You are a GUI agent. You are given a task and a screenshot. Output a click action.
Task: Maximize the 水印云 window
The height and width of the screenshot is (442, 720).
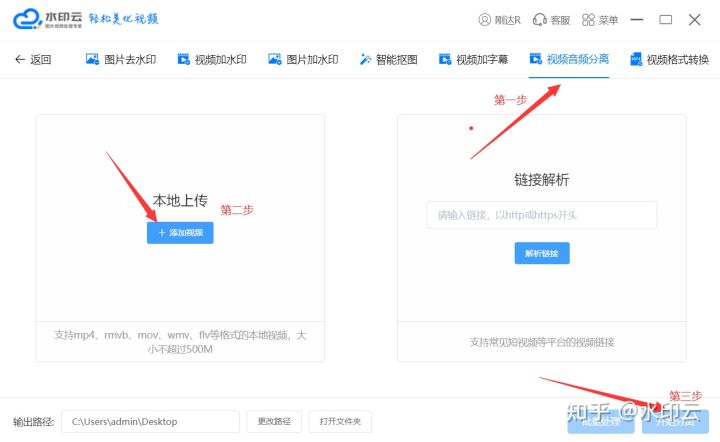tap(666, 20)
